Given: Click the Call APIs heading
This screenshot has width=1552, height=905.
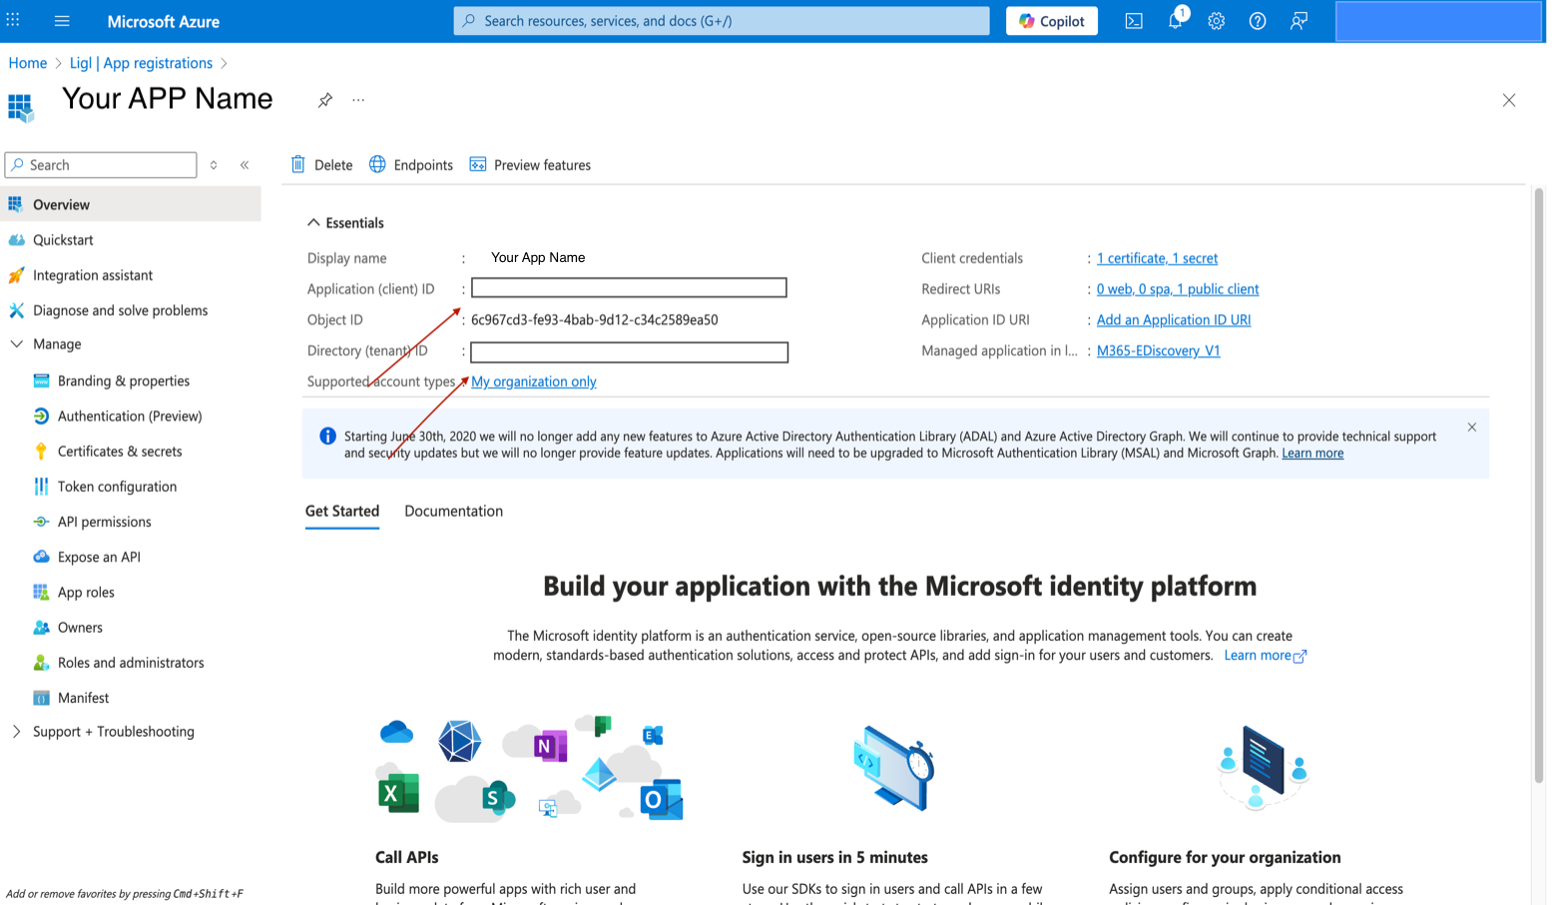Looking at the screenshot, I should tap(406, 857).
